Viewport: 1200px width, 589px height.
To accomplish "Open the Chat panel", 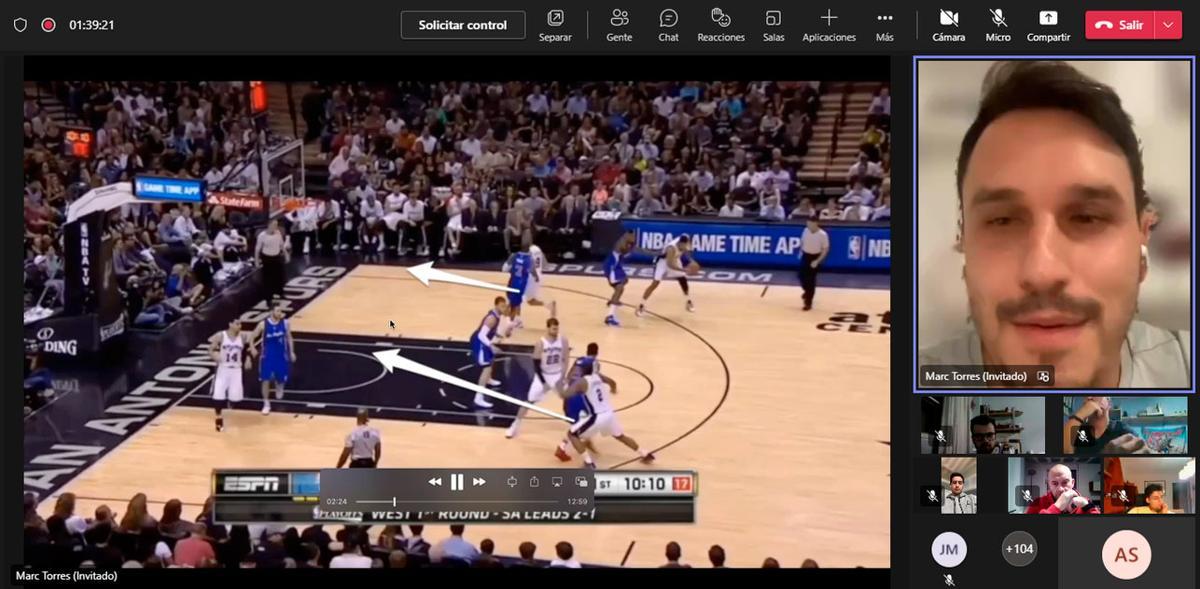I will [x=668, y=25].
